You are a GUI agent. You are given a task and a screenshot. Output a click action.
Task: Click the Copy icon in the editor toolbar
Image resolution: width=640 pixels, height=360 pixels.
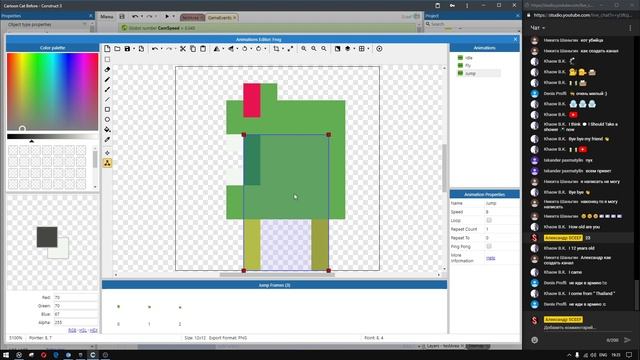click(193, 49)
